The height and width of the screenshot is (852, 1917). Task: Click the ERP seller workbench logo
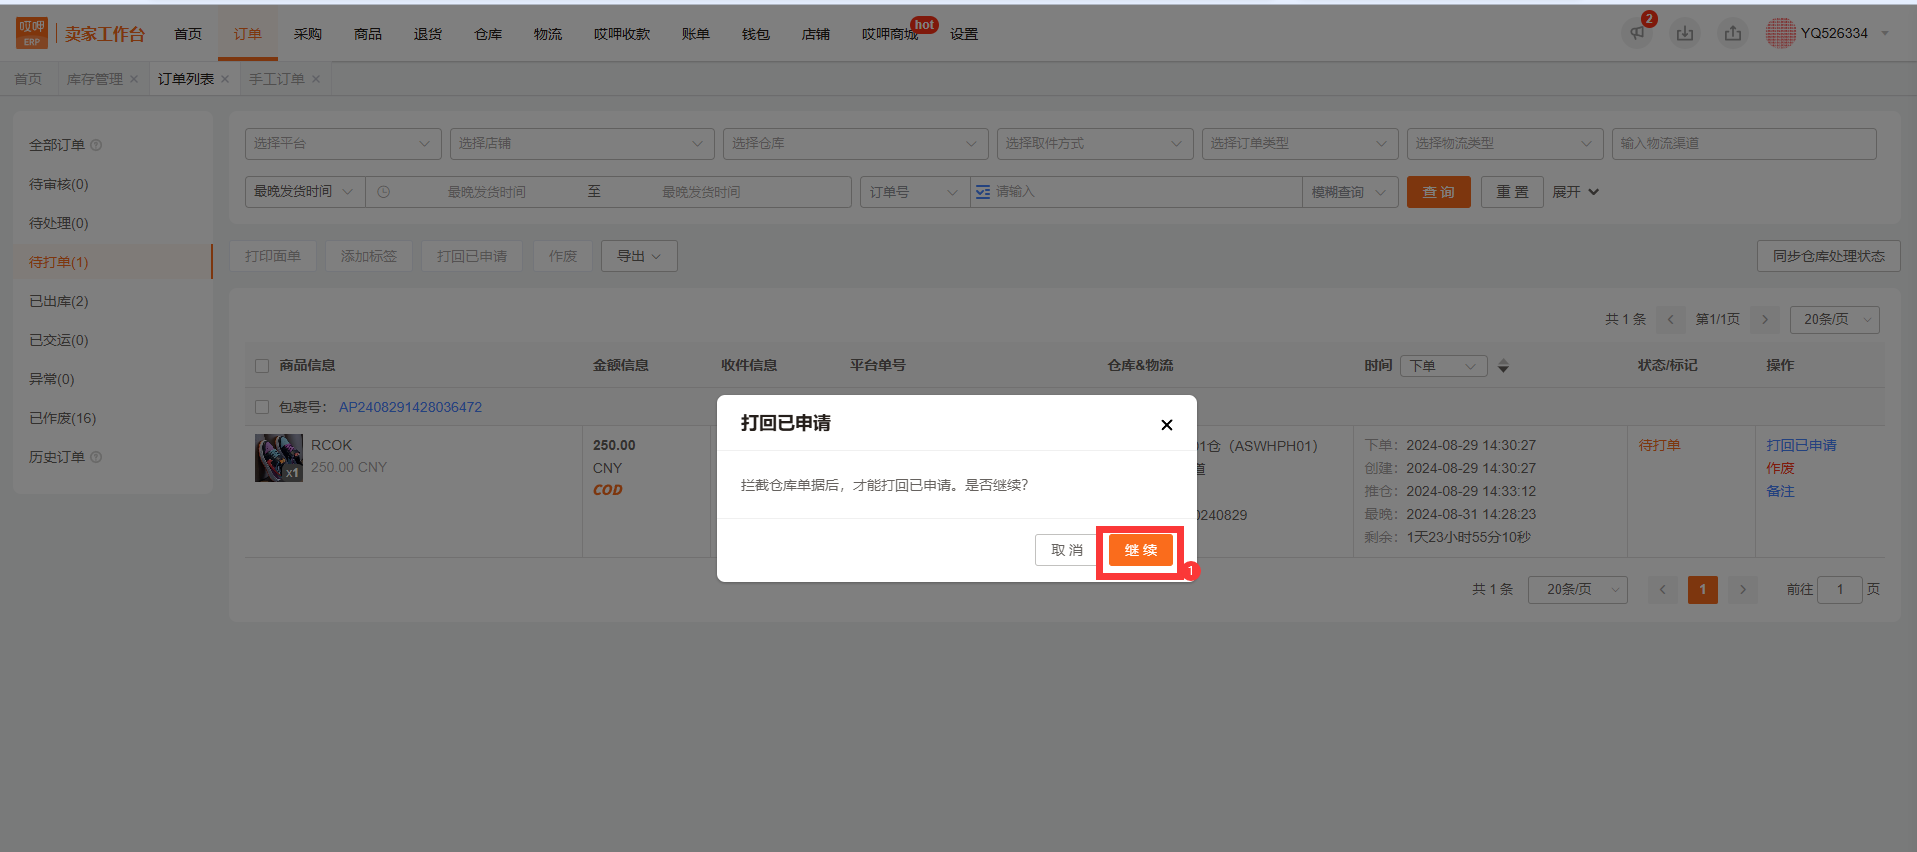click(80, 33)
